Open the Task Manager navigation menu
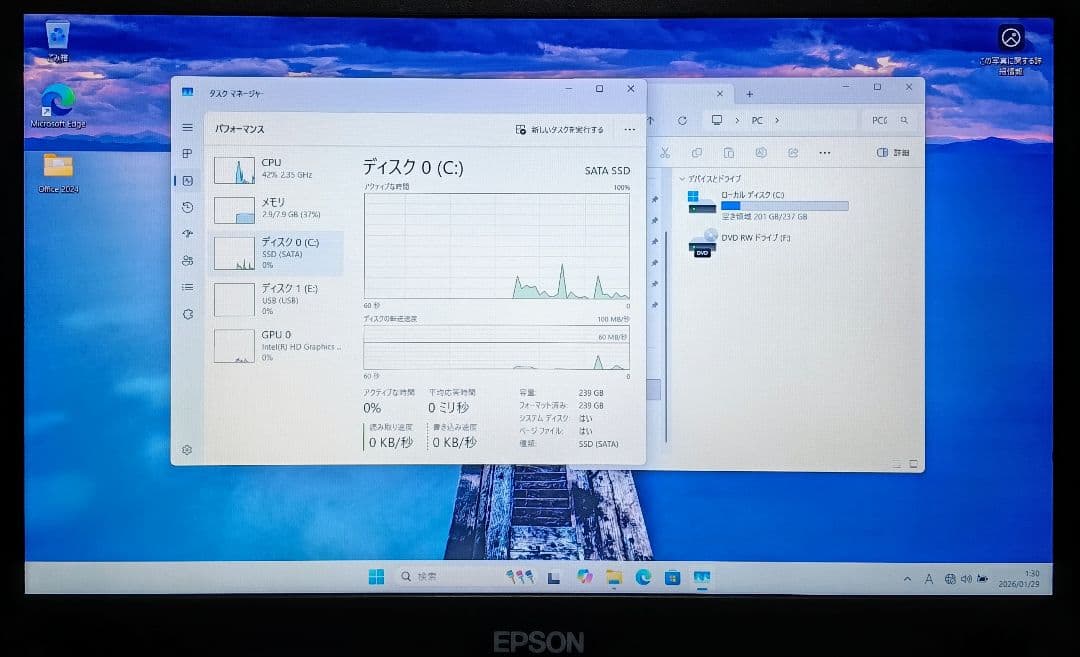The width and height of the screenshot is (1080, 657). tap(186, 127)
